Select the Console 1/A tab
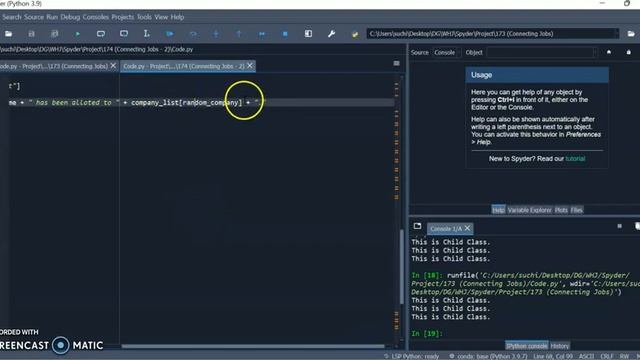 [x=446, y=229]
